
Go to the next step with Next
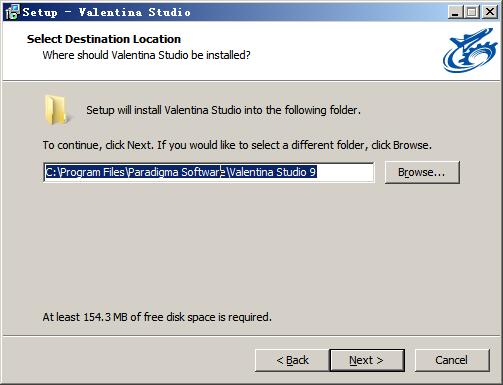pyautogui.click(x=367, y=360)
